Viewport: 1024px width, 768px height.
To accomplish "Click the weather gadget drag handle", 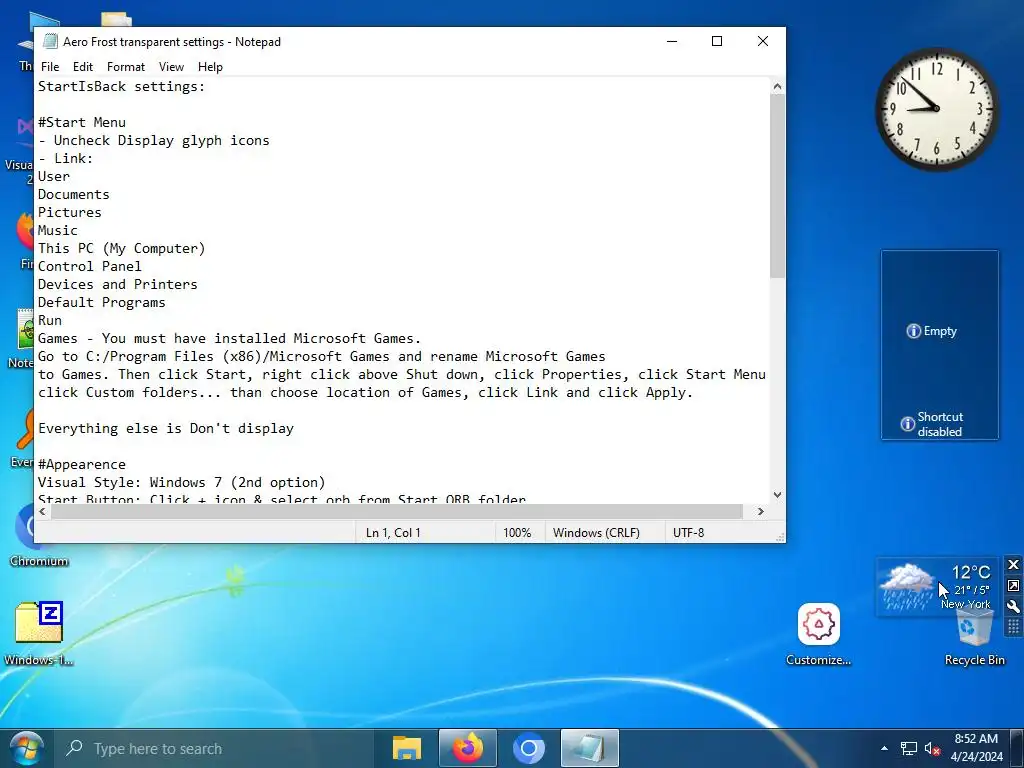I will click(x=1013, y=627).
